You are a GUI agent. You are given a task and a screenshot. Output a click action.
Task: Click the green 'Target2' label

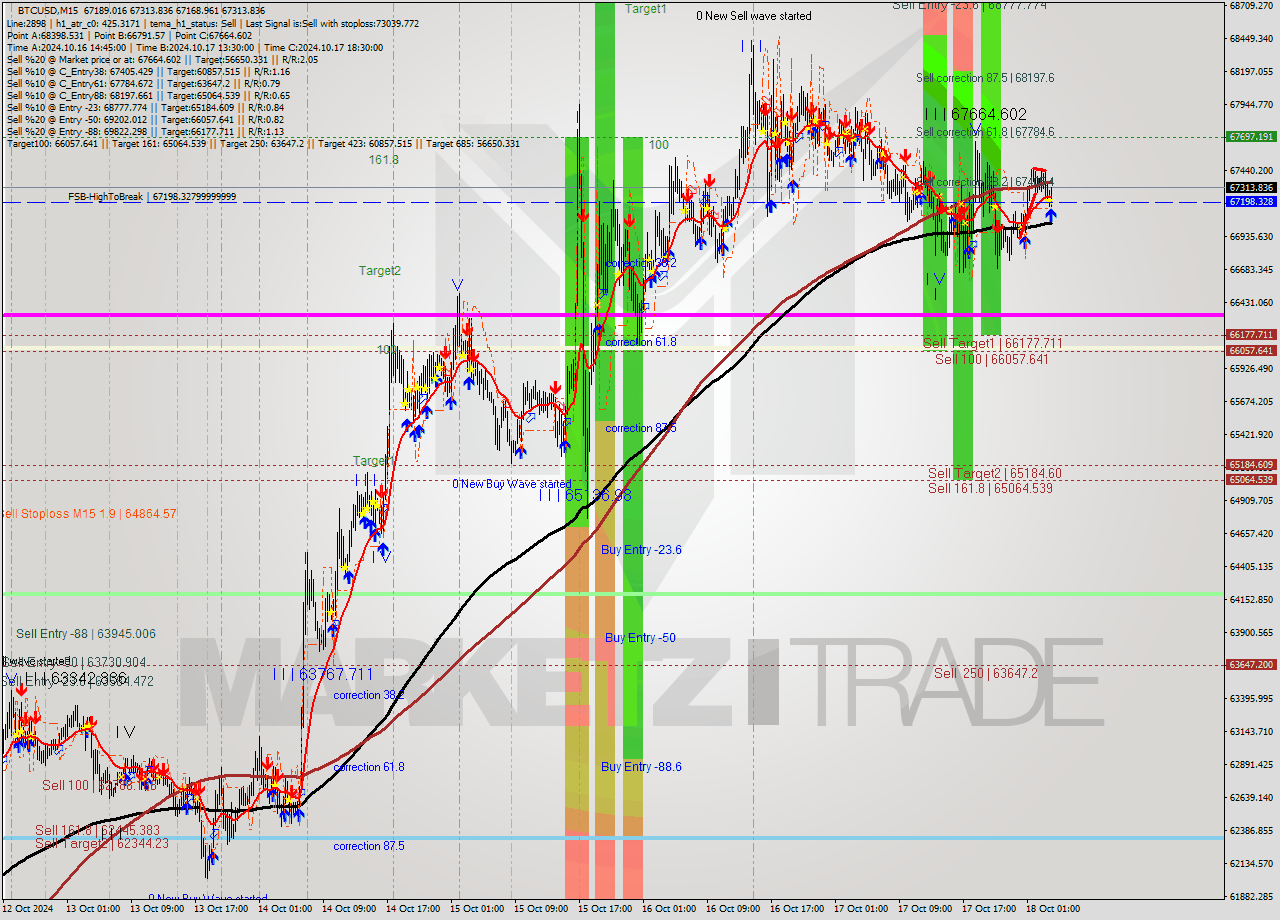(x=380, y=270)
